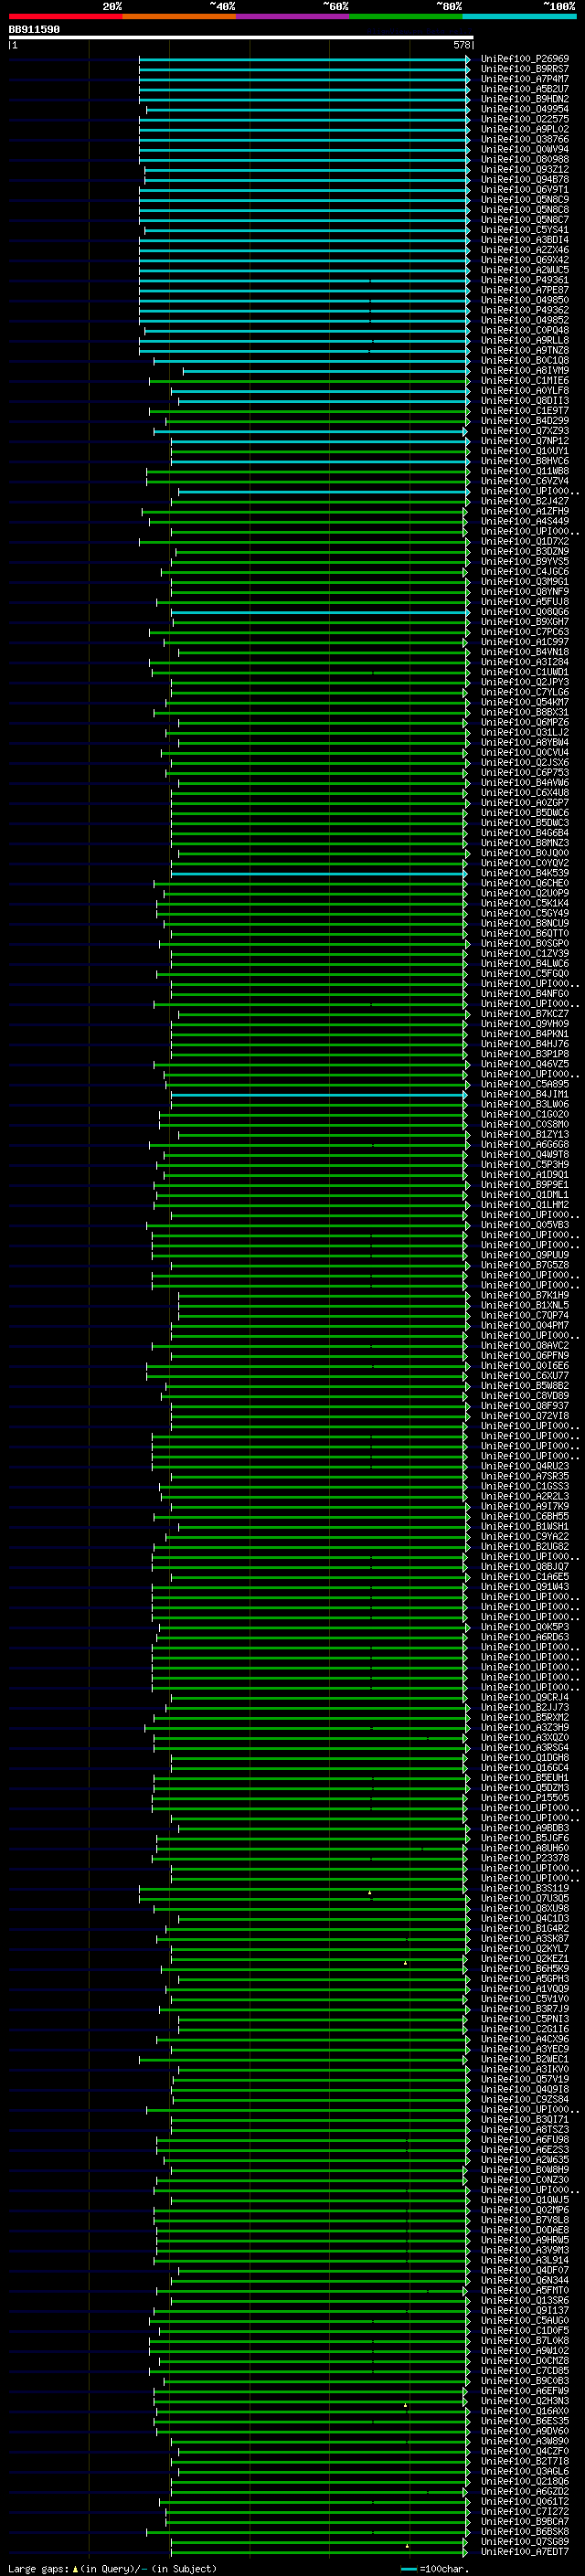Viewport: 585px width, 2576px height.
Task: Select the UniRef100_A7EDT7 label
Action: pyautogui.click(x=525, y=2551)
